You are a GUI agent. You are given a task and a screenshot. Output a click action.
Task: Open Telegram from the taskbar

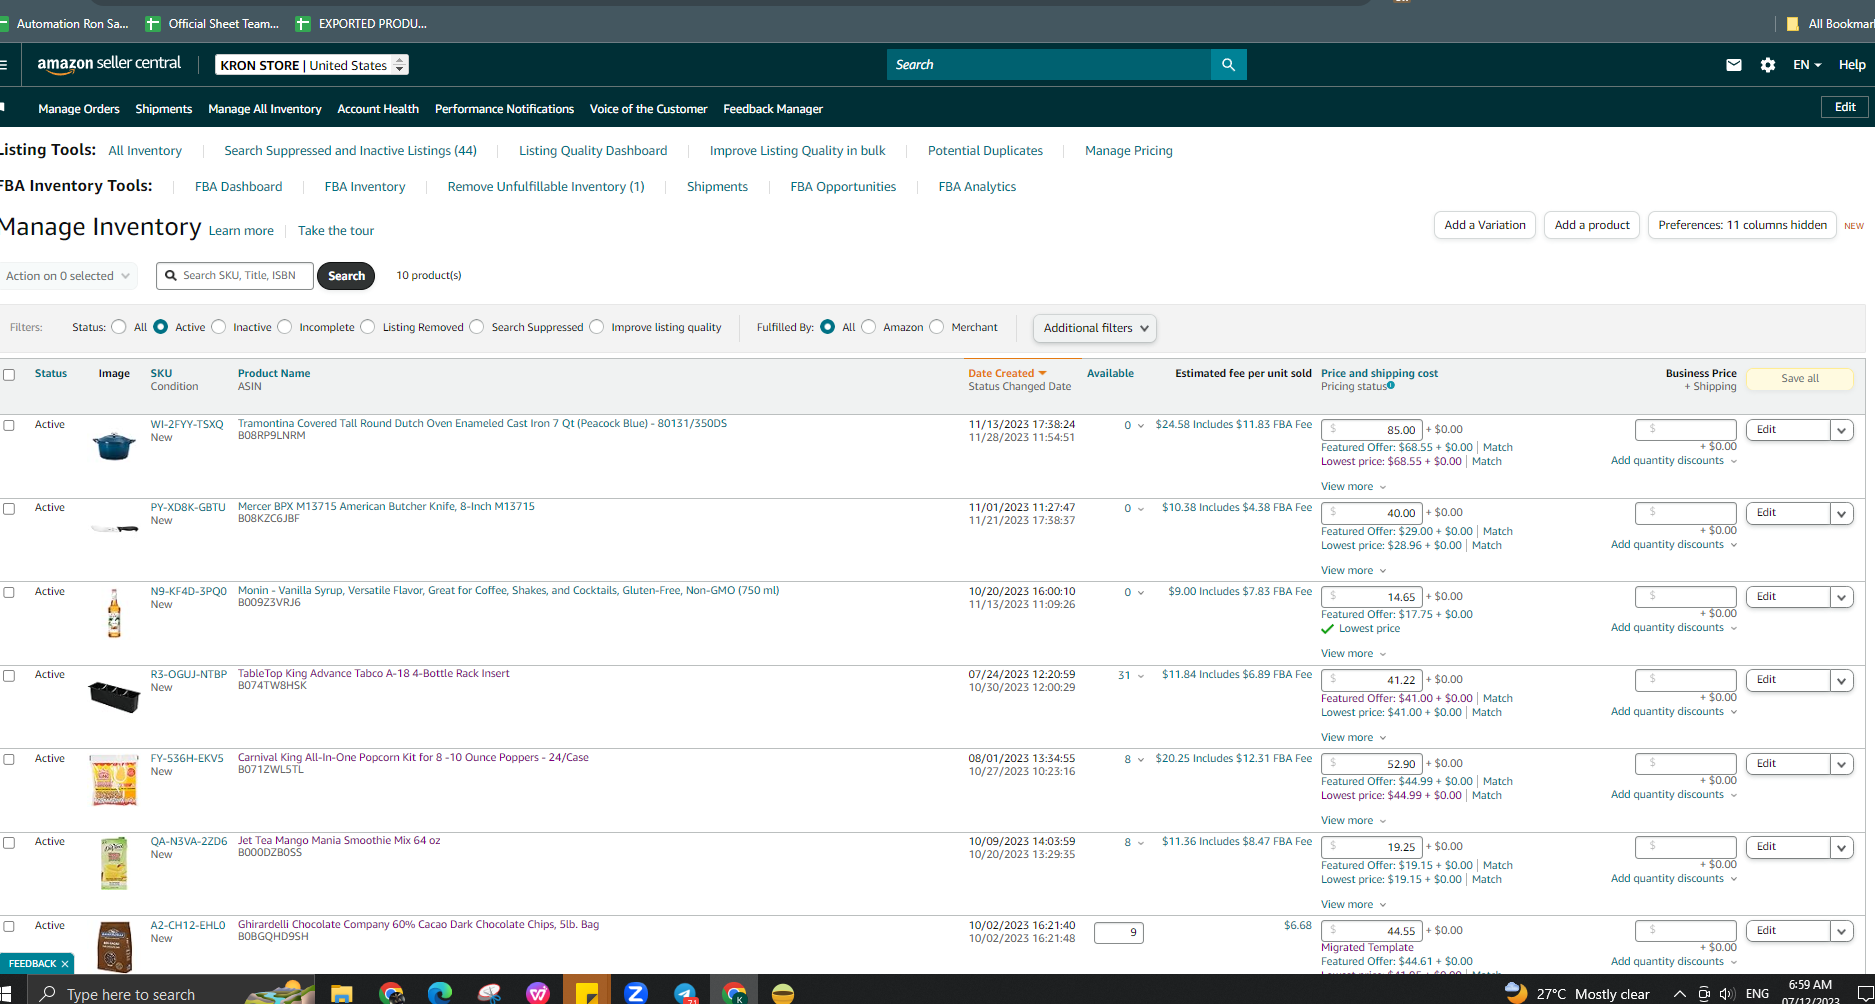685,993
